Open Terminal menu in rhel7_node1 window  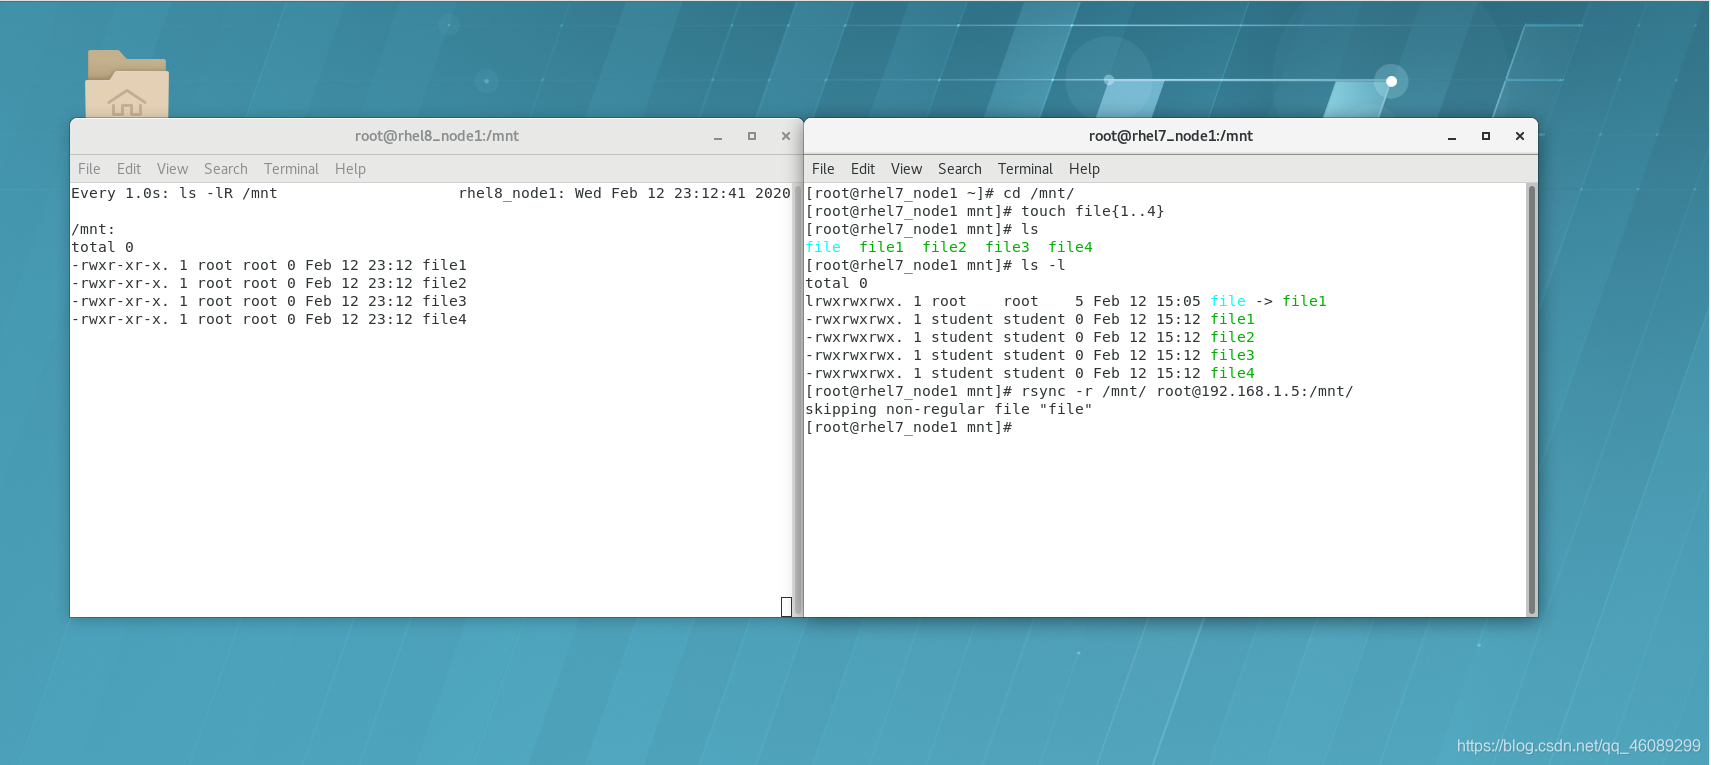1025,169
